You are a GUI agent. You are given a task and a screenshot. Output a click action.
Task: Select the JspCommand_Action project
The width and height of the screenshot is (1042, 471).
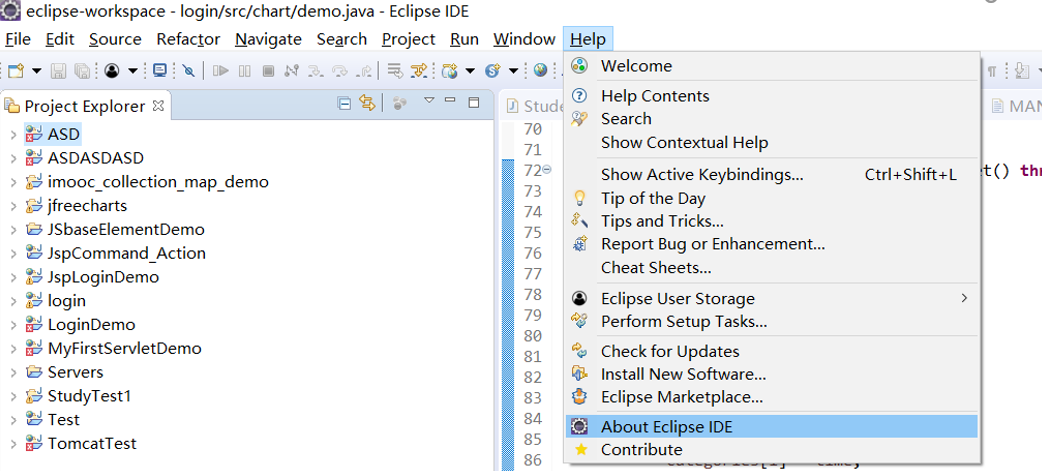[x=126, y=254]
